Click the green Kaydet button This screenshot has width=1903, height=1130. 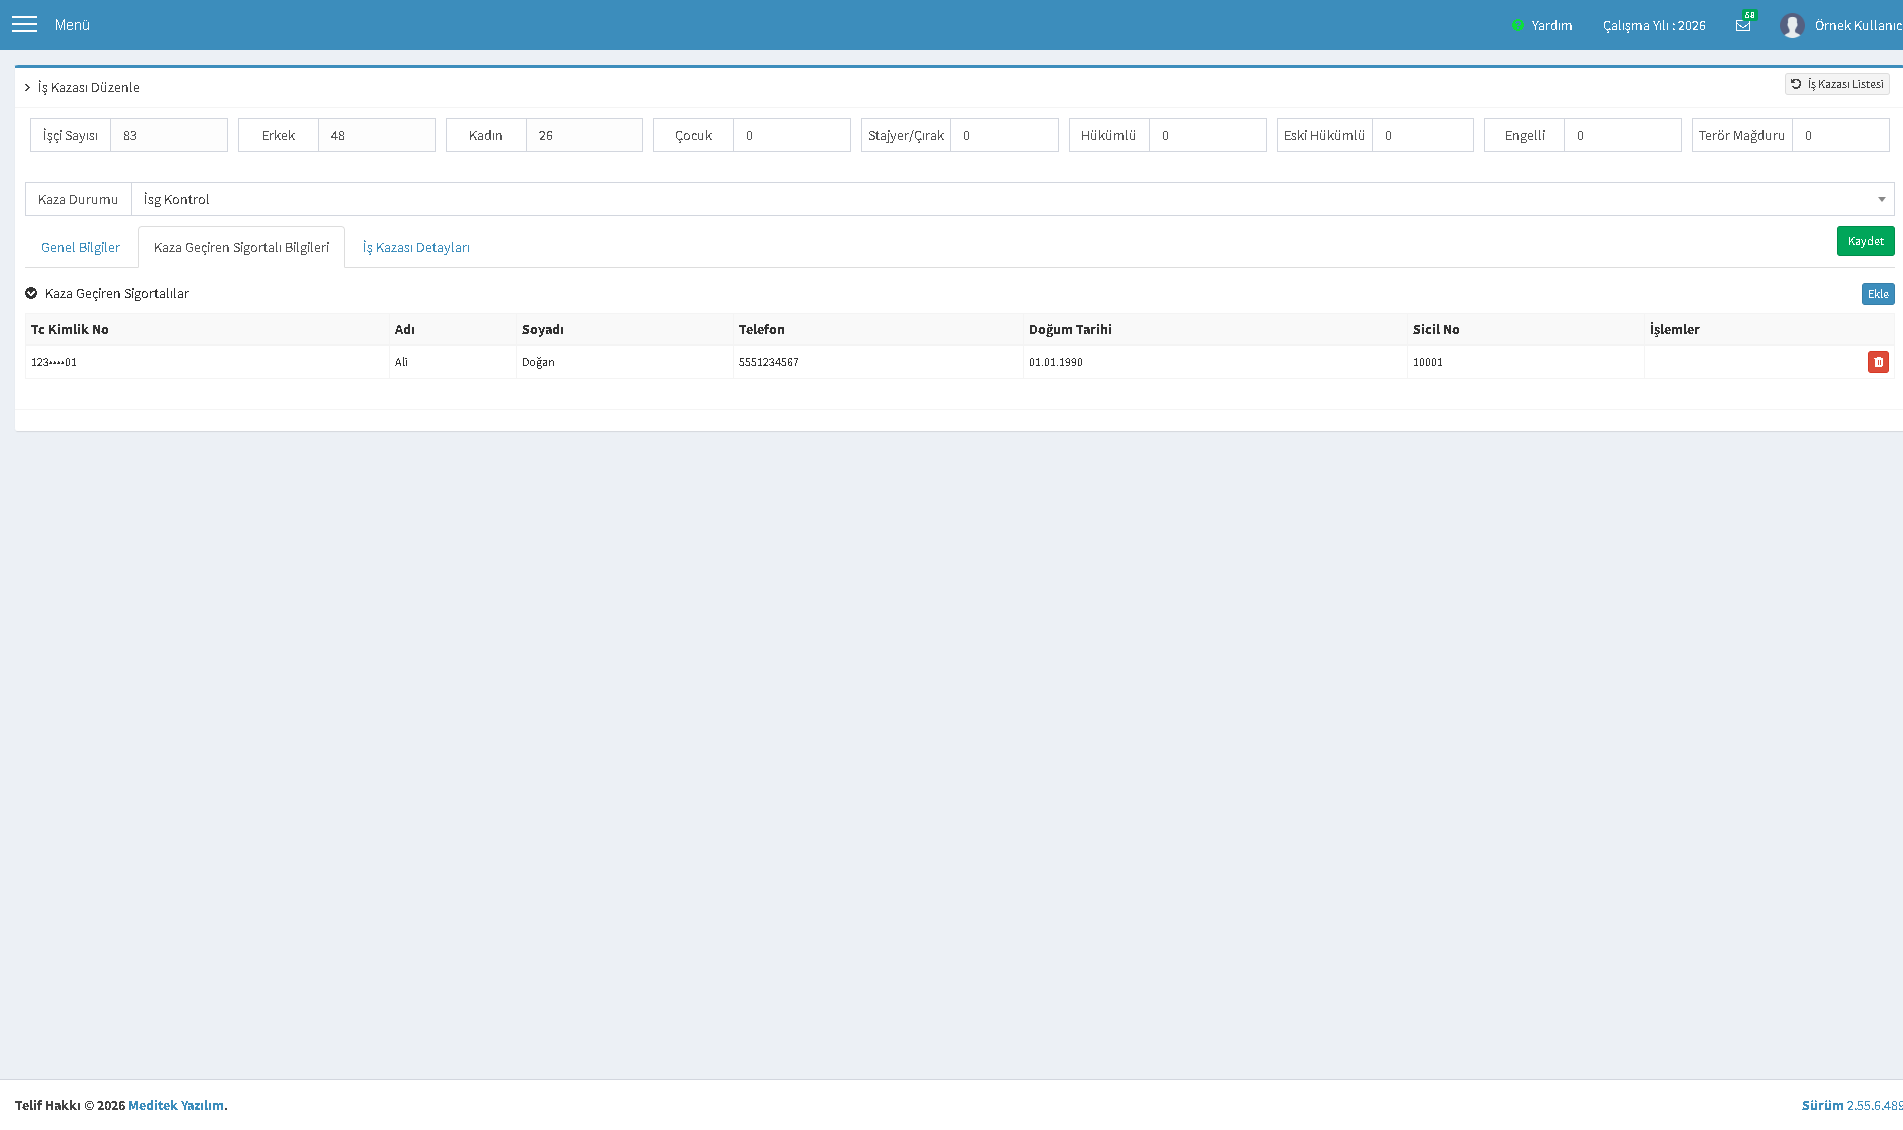click(1866, 241)
